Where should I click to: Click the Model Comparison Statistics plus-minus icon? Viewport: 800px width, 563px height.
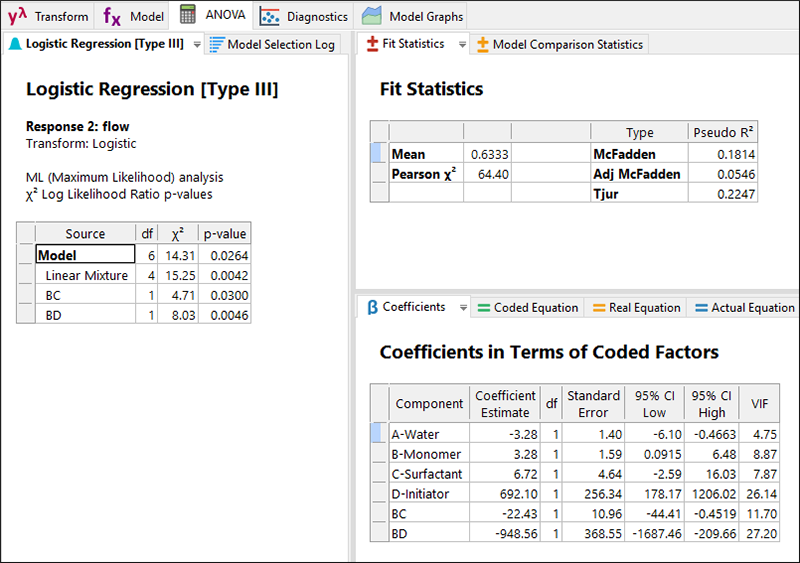click(x=482, y=44)
